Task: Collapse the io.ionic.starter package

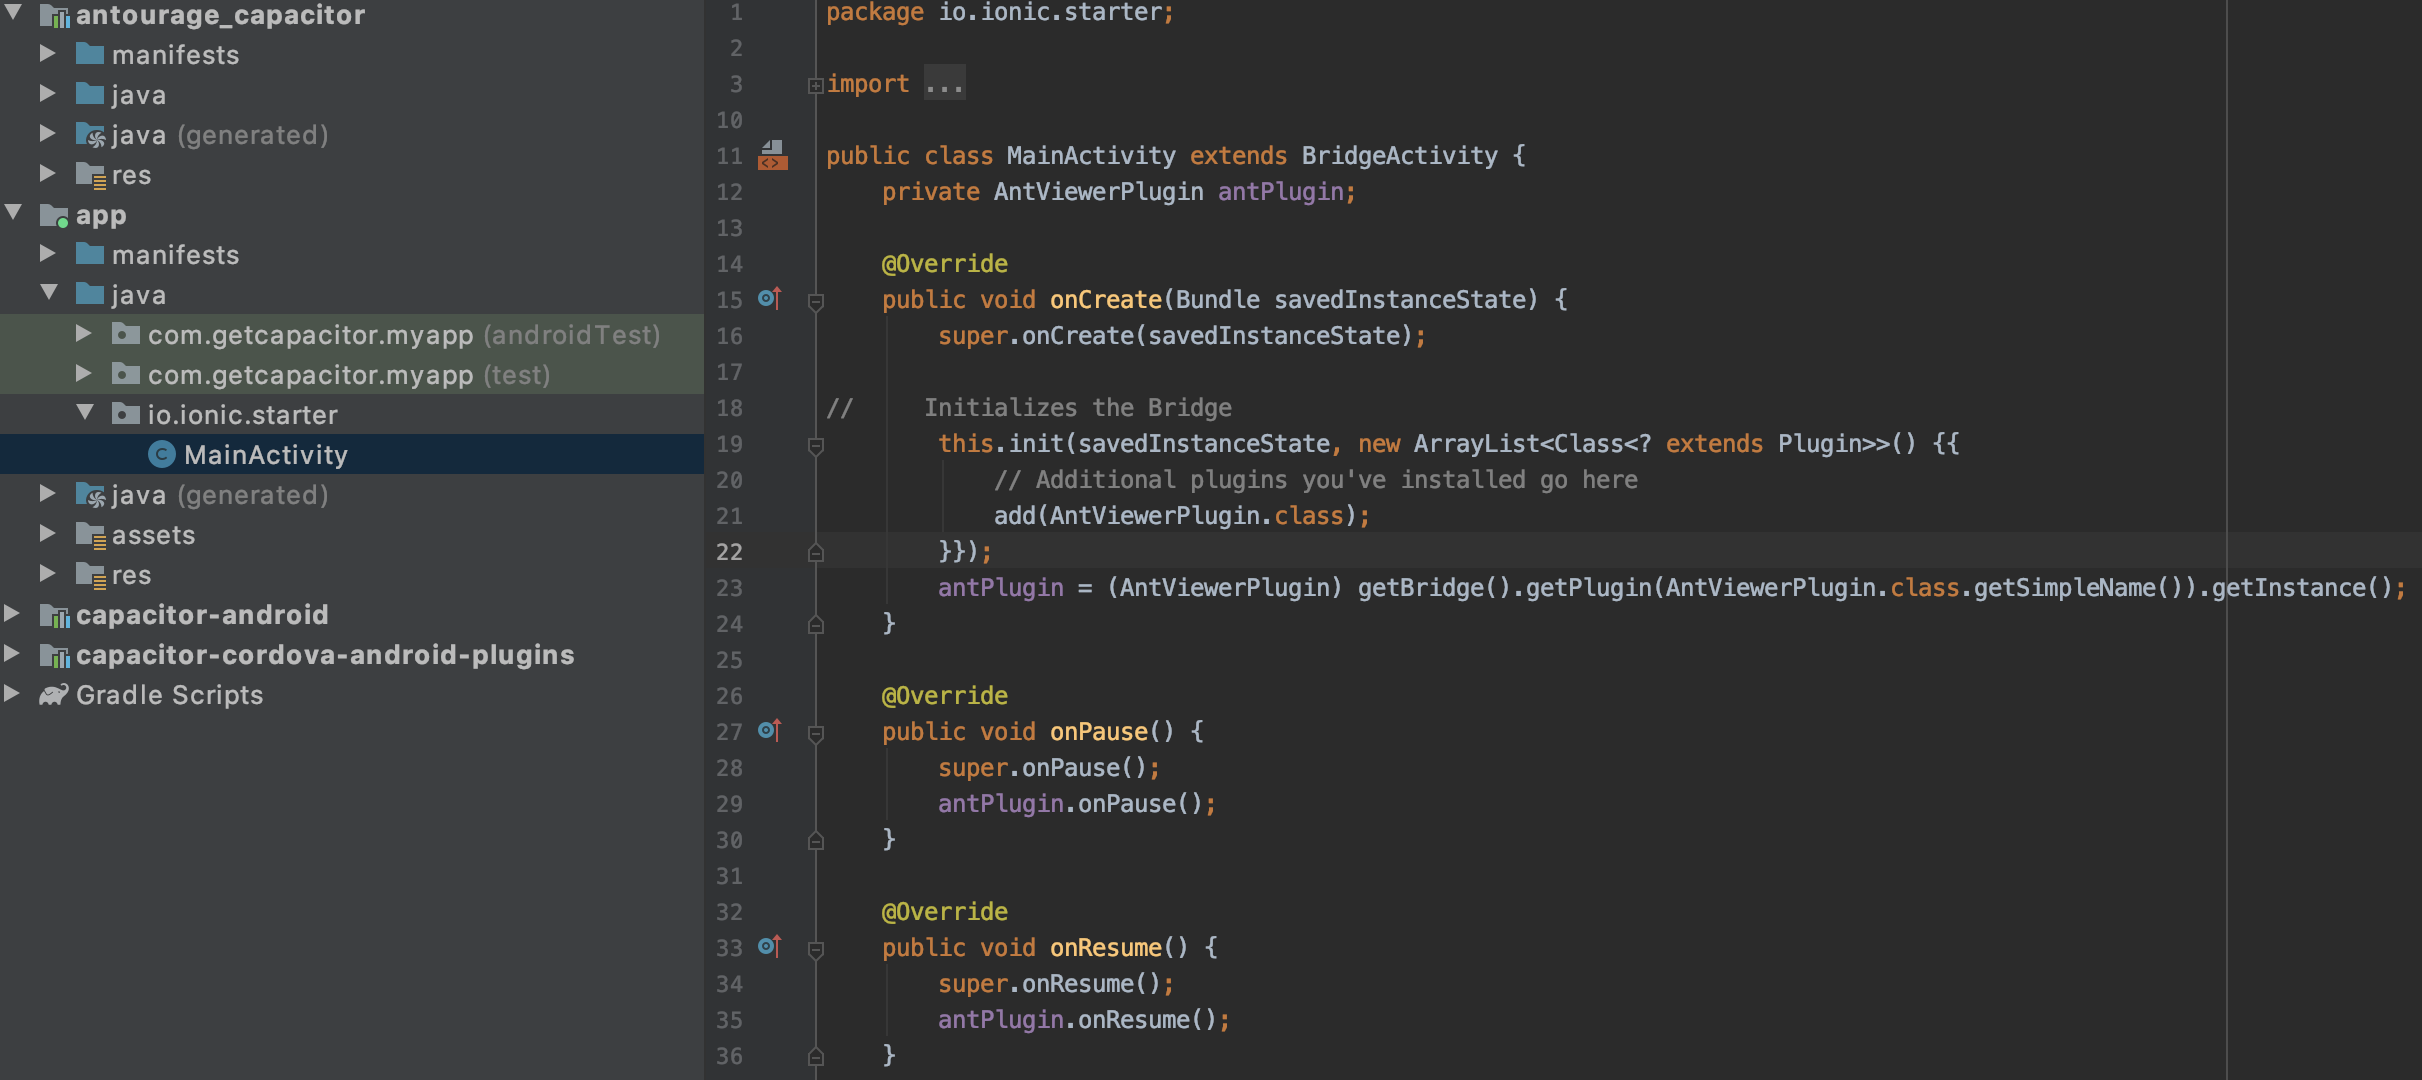Action: point(85,413)
